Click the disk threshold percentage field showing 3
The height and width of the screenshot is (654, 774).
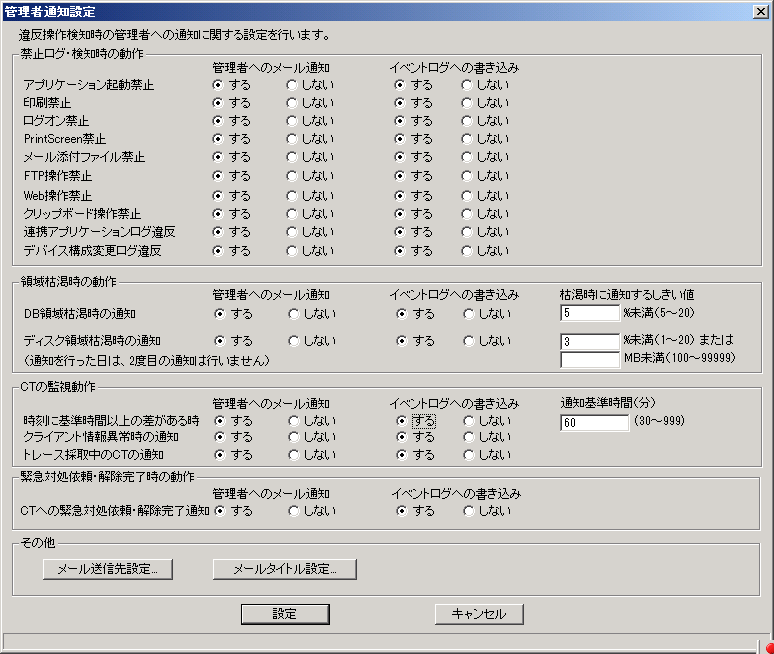[x=590, y=341]
